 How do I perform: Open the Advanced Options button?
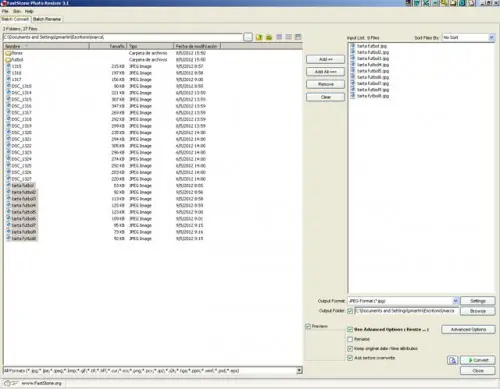tap(468, 330)
